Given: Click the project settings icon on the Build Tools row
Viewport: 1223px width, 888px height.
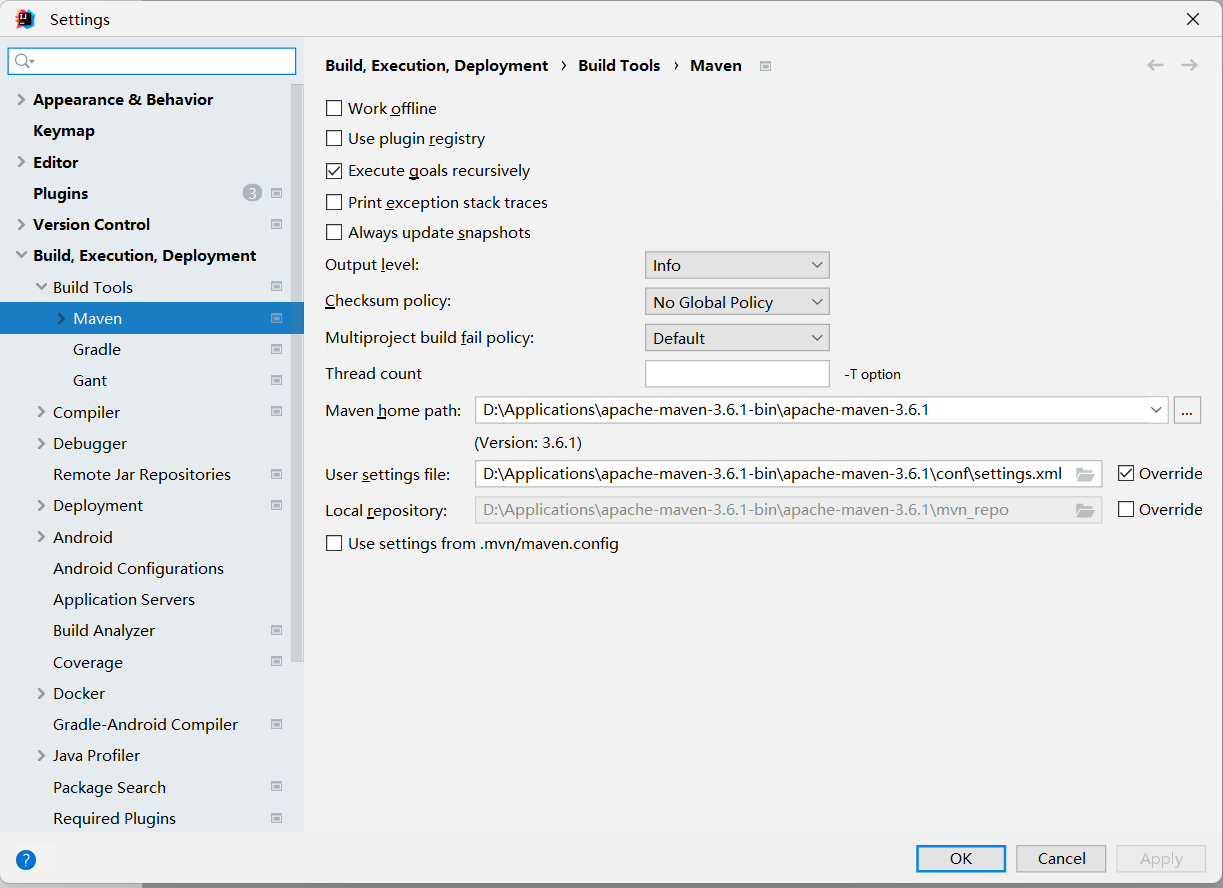Looking at the screenshot, I should click(x=277, y=287).
